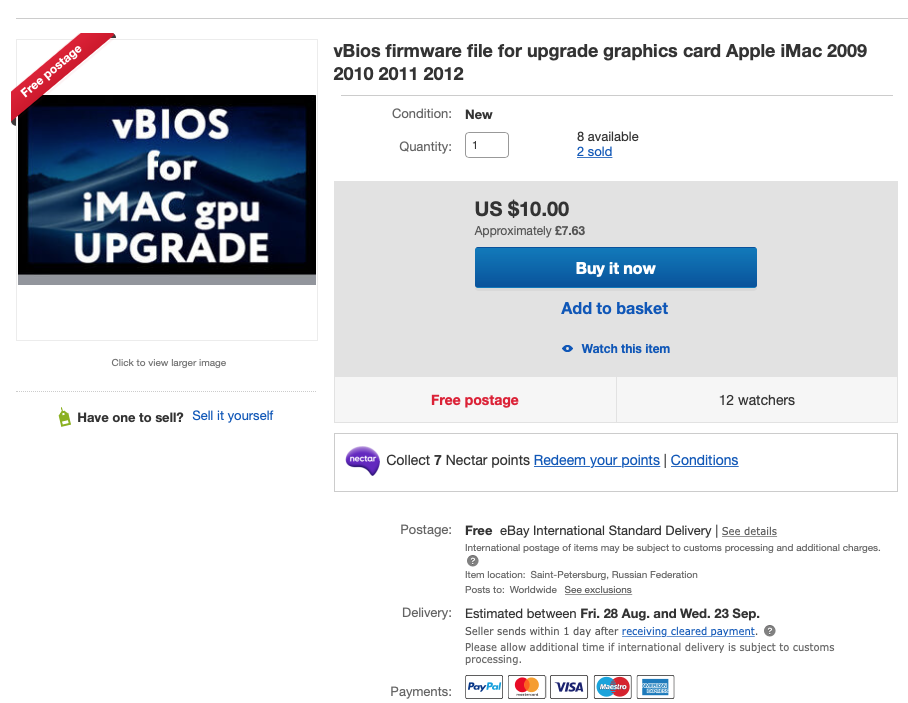Click the purple Nectar logo

(x=362, y=460)
